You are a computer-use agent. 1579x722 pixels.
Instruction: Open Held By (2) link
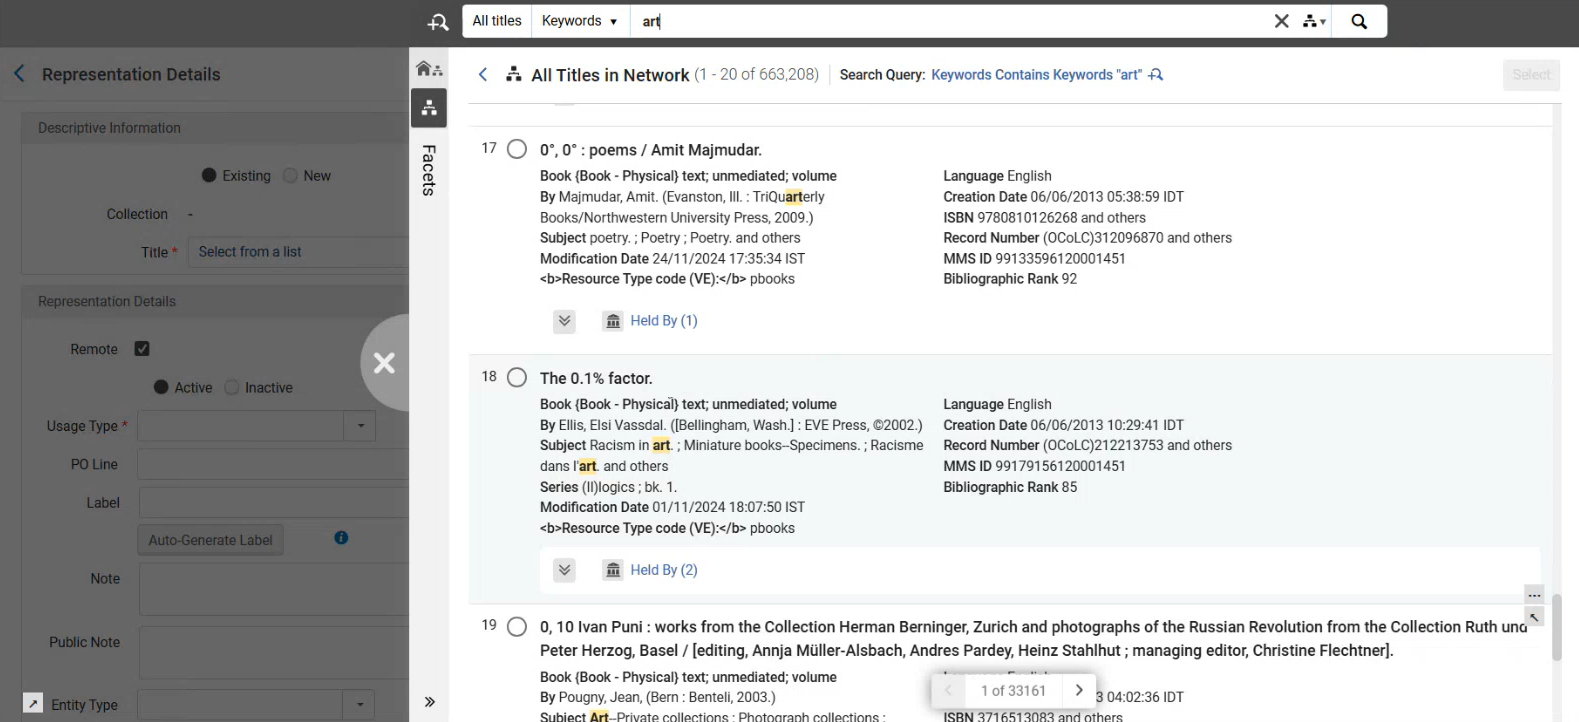pos(664,570)
